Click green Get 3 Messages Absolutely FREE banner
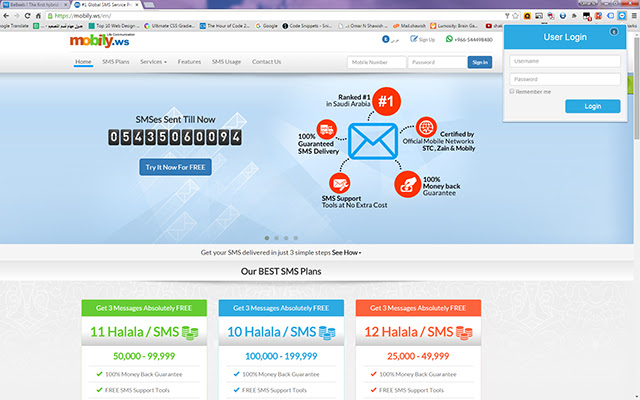 point(144,308)
